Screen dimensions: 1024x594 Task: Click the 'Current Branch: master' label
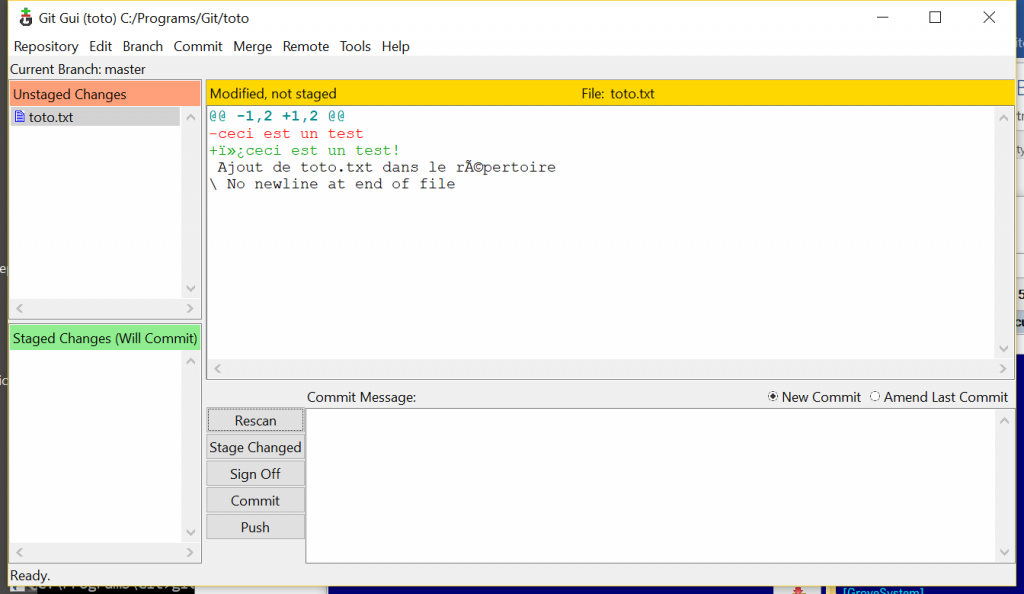(78, 69)
